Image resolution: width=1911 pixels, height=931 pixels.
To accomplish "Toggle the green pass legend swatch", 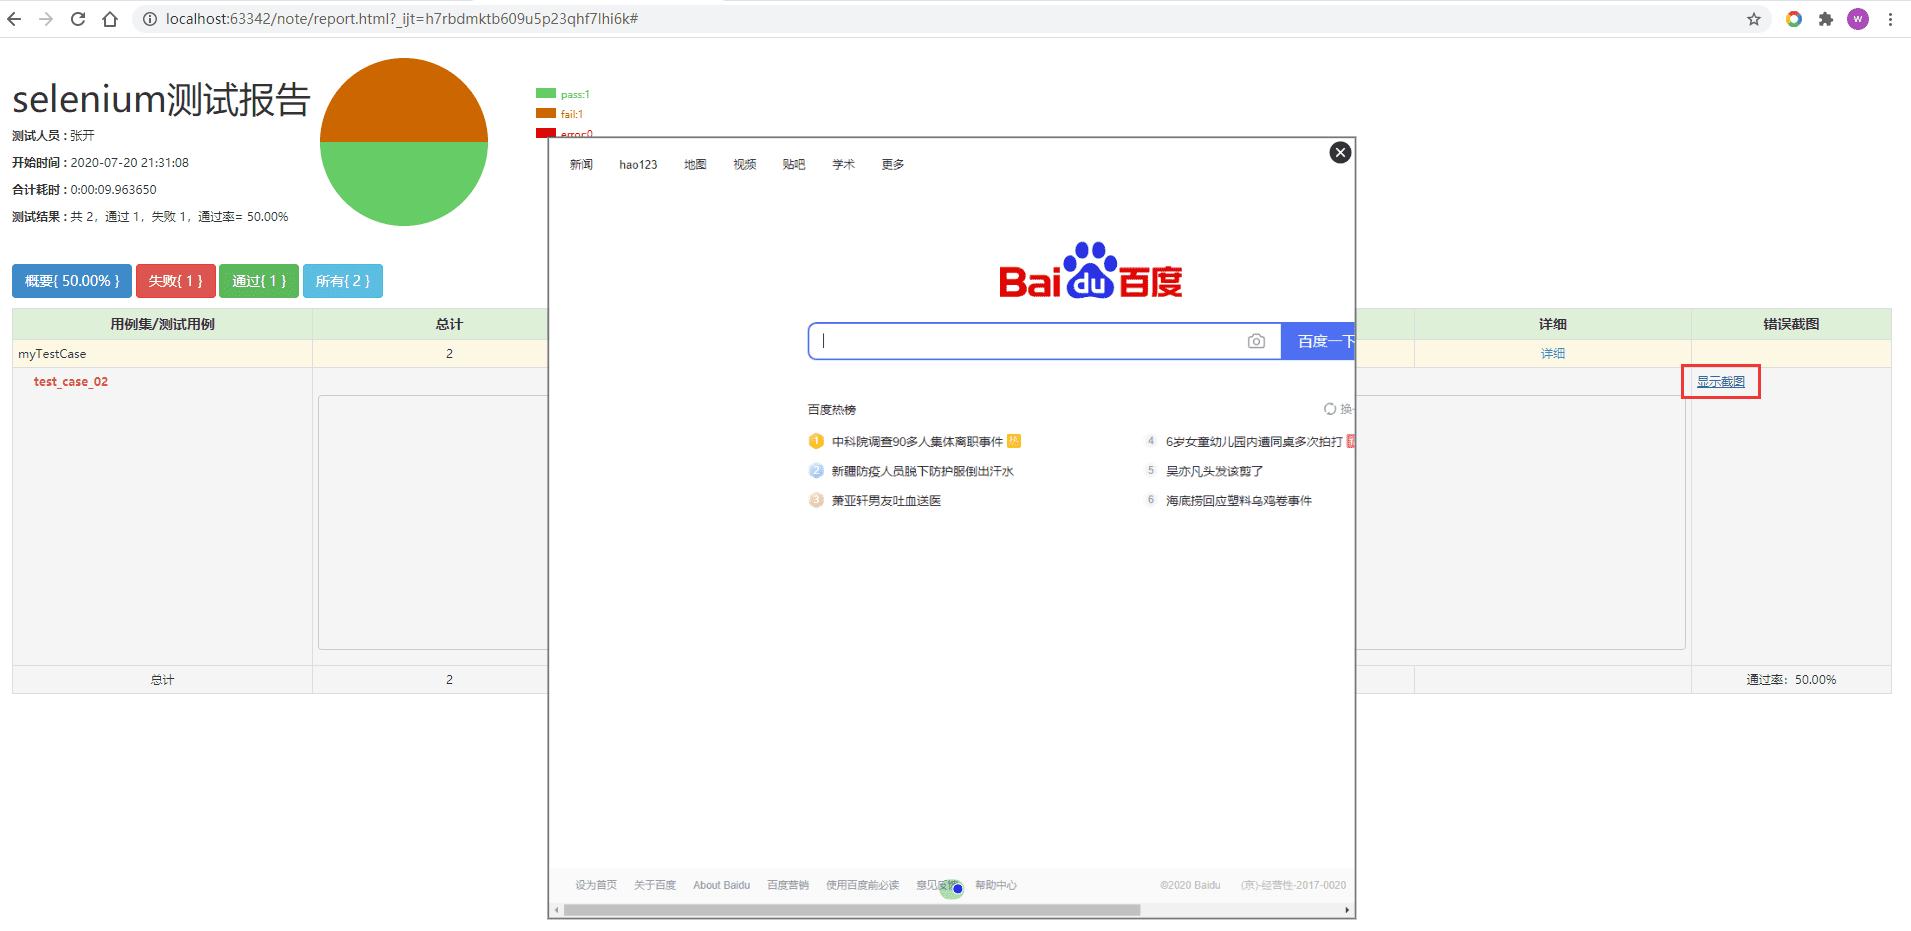I will coord(546,94).
